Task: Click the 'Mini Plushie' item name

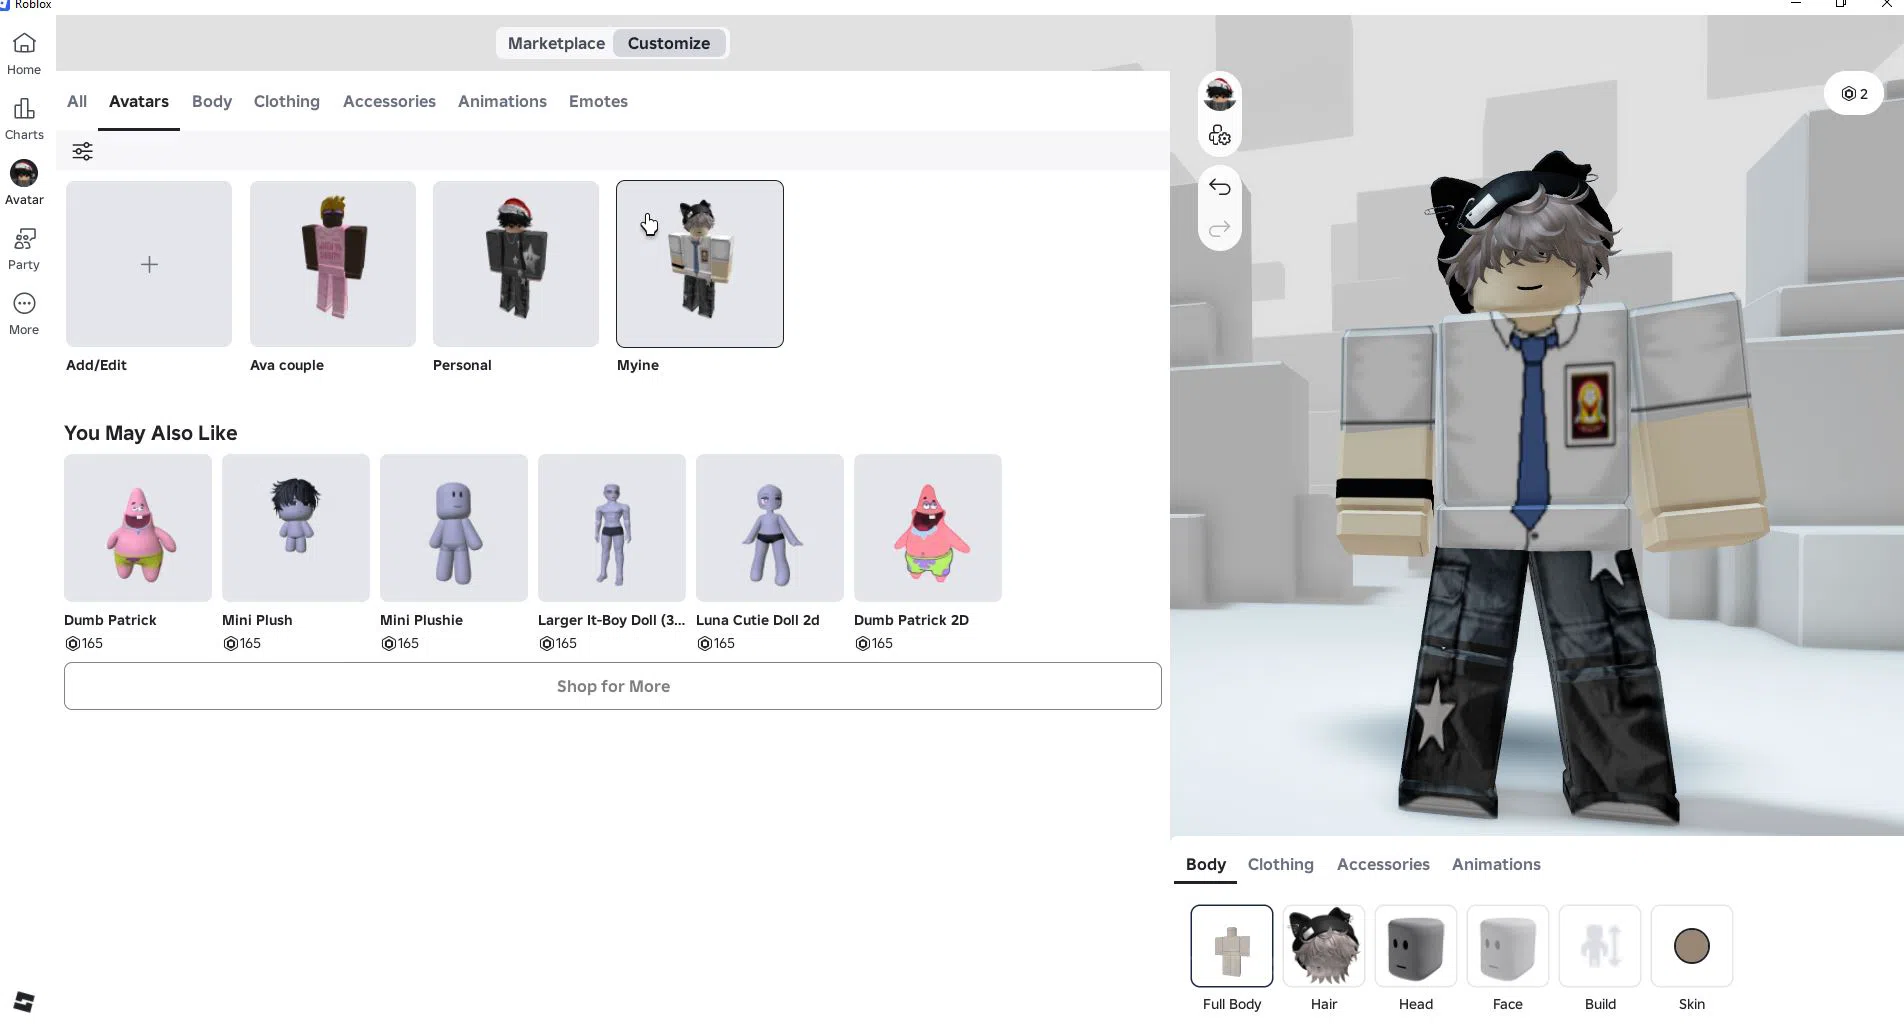Action: pos(421,620)
